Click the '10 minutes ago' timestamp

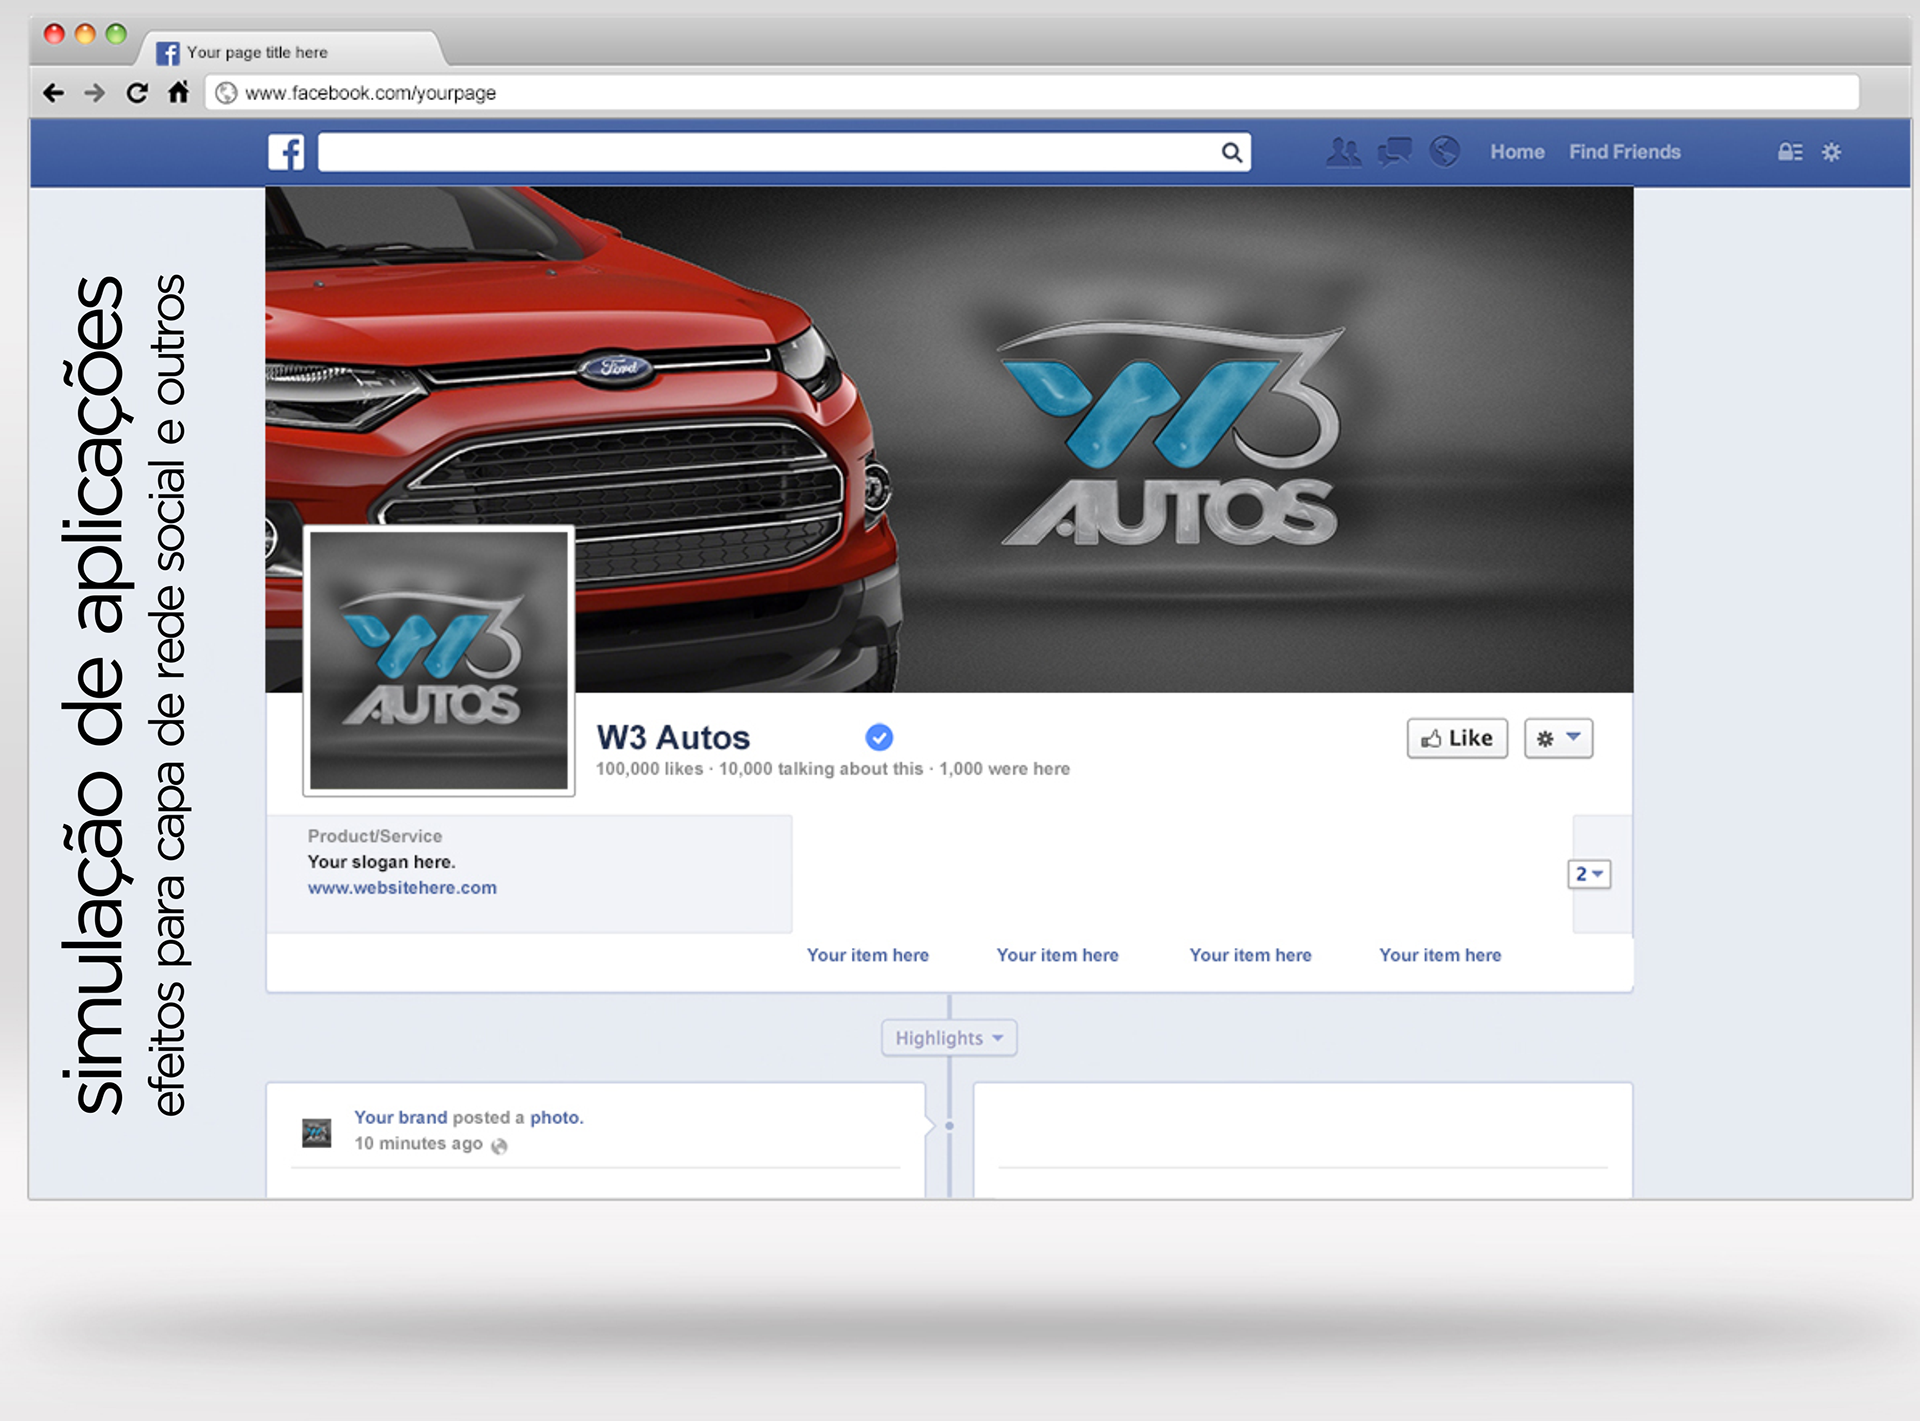[418, 1143]
